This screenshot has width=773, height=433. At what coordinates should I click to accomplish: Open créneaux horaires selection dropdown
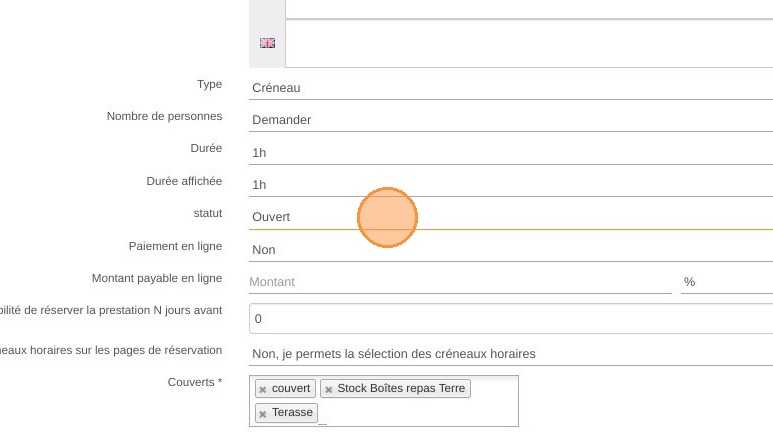click(x=511, y=354)
